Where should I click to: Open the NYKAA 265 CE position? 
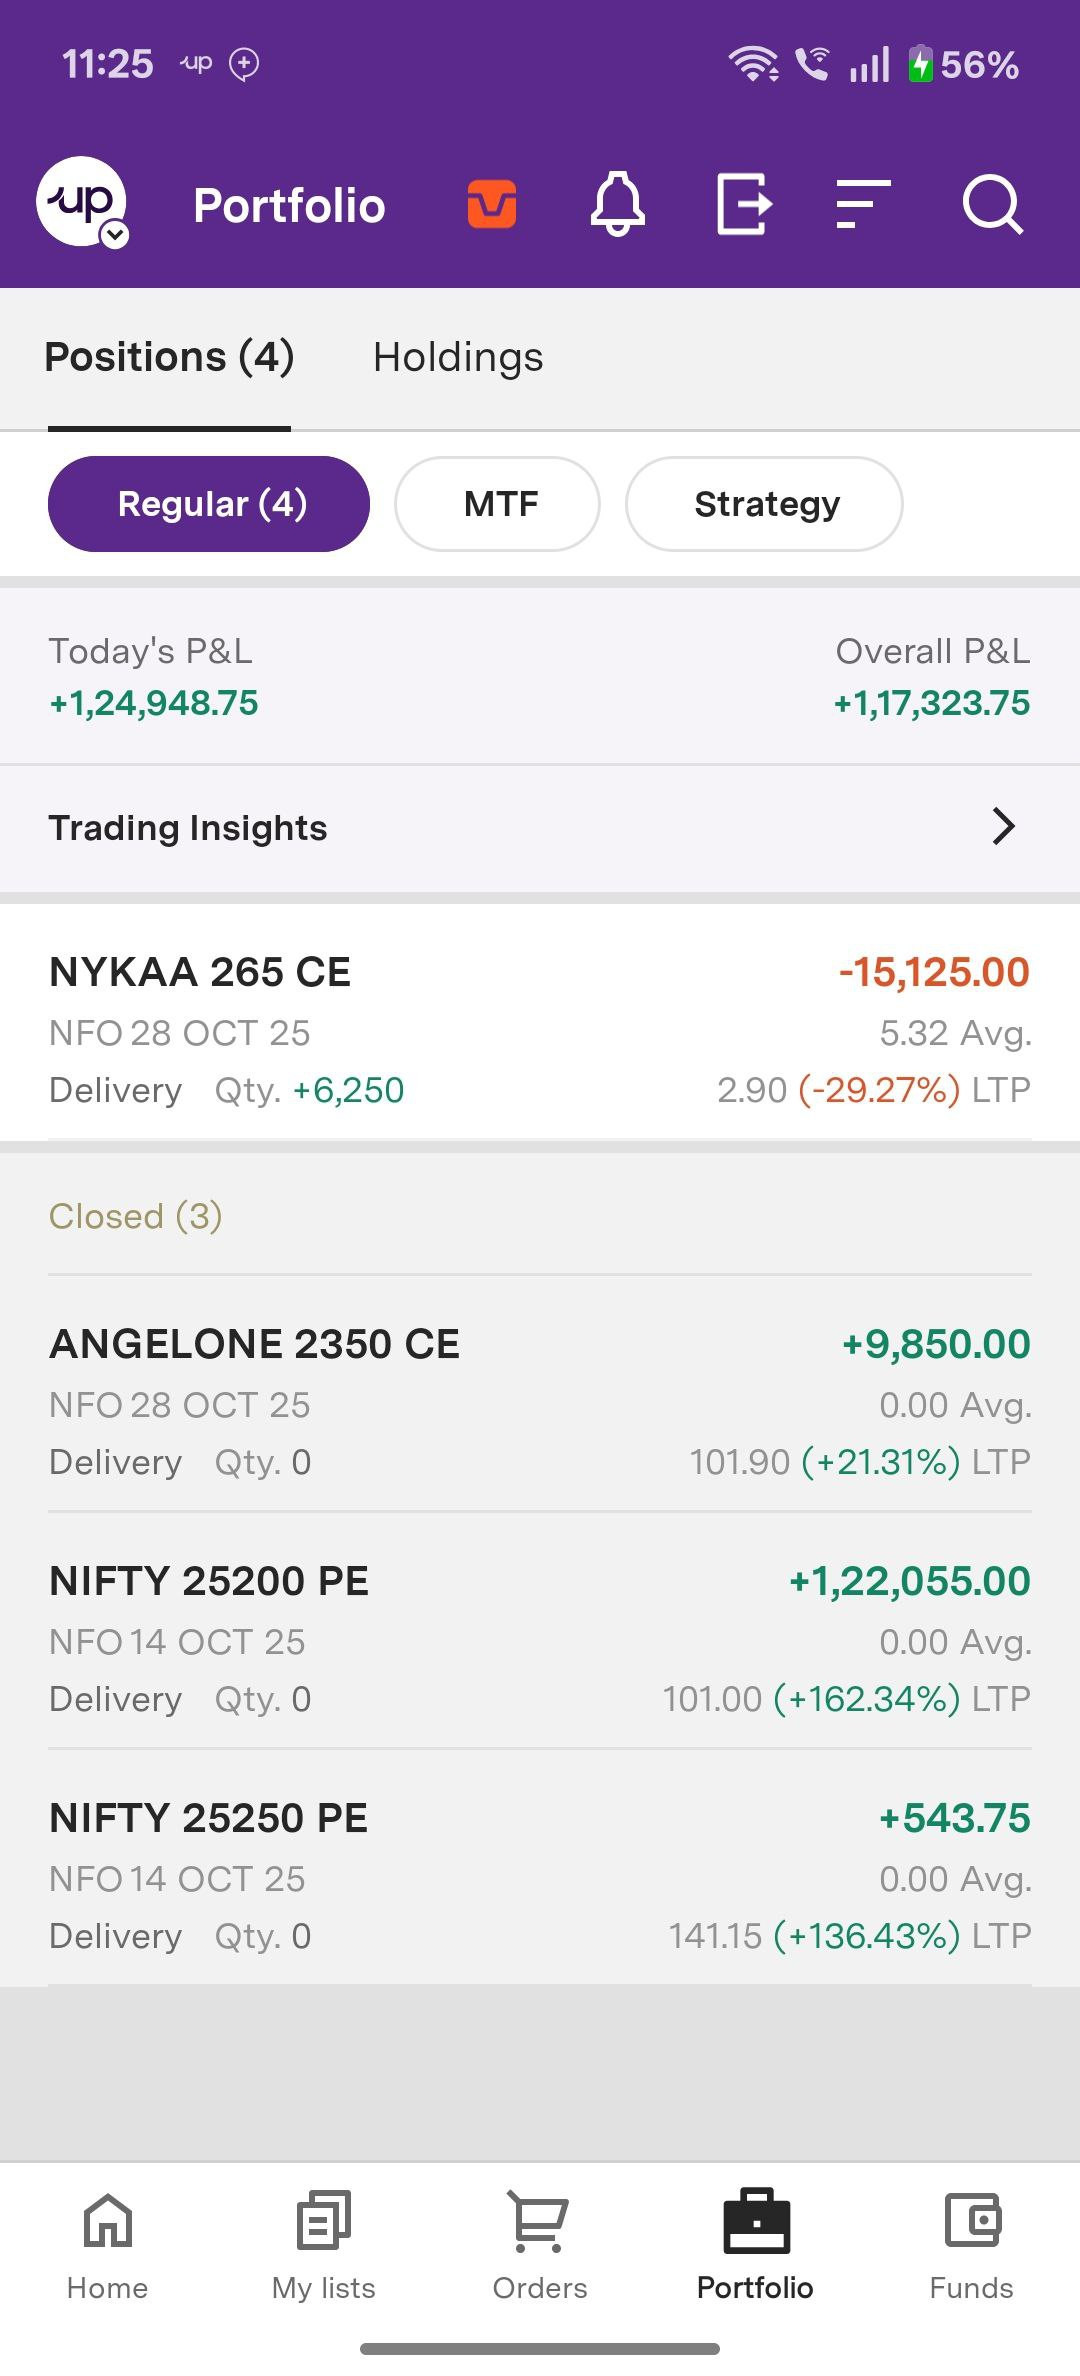click(540, 1030)
